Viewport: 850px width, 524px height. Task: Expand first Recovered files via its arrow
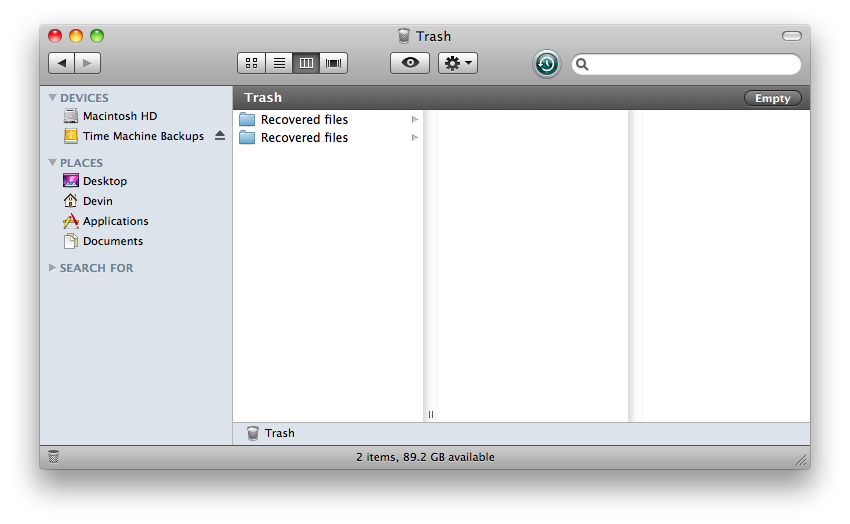pyautogui.click(x=415, y=119)
